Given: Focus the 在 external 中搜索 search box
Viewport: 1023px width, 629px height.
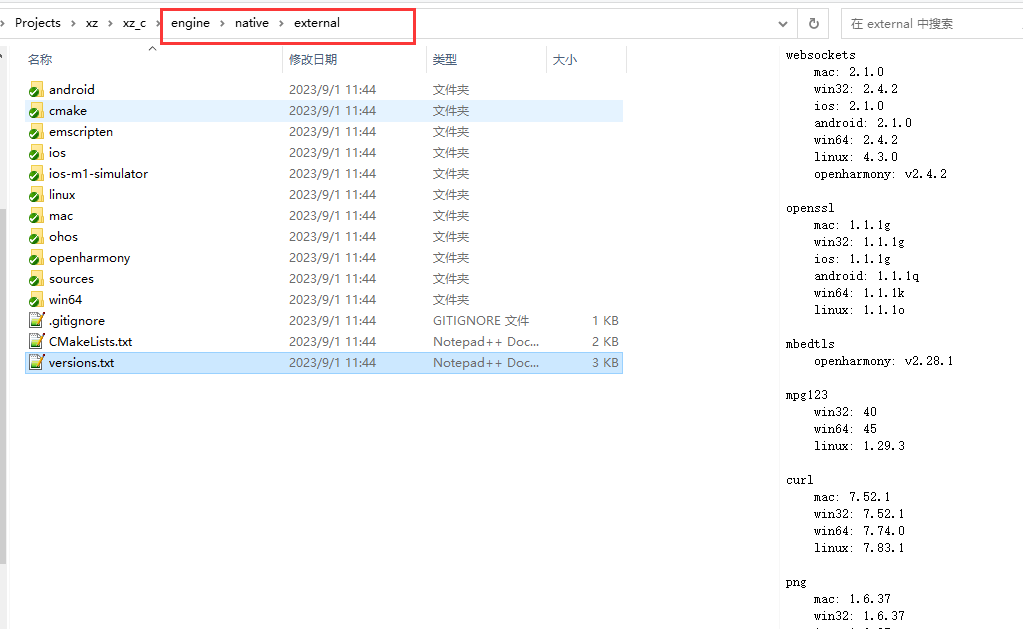Looking at the screenshot, I should [x=932, y=23].
